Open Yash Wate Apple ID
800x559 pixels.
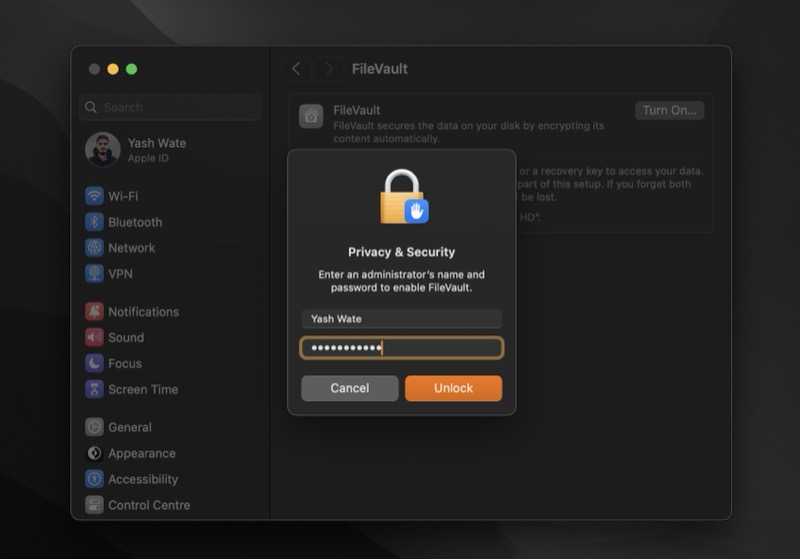click(136, 150)
